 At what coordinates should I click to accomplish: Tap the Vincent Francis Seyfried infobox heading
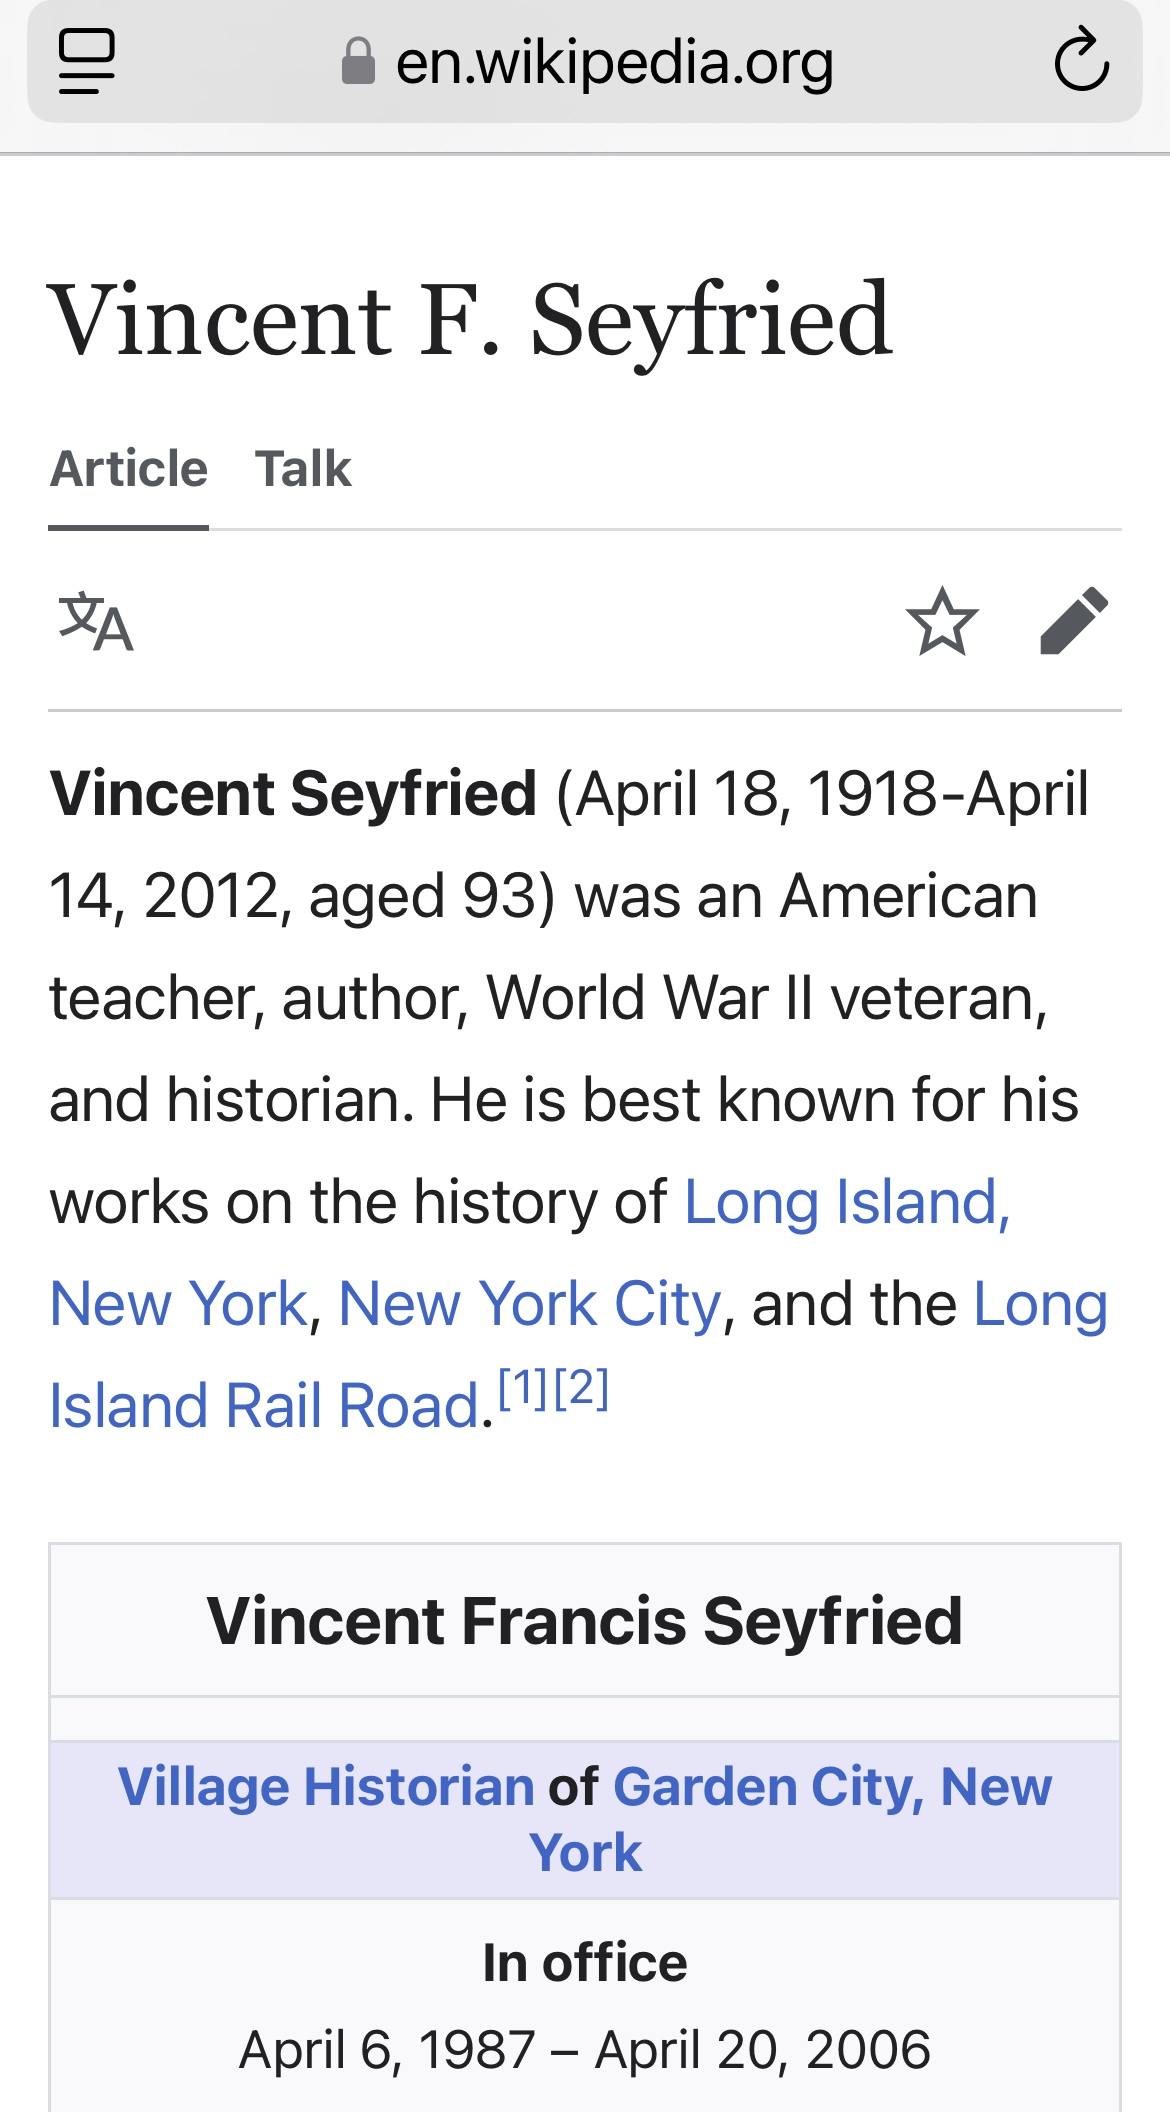pyautogui.click(x=584, y=1620)
